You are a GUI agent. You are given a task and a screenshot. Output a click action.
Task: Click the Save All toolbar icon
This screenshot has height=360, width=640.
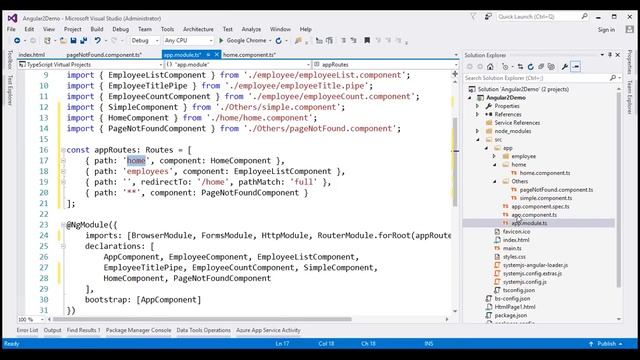click(84, 40)
